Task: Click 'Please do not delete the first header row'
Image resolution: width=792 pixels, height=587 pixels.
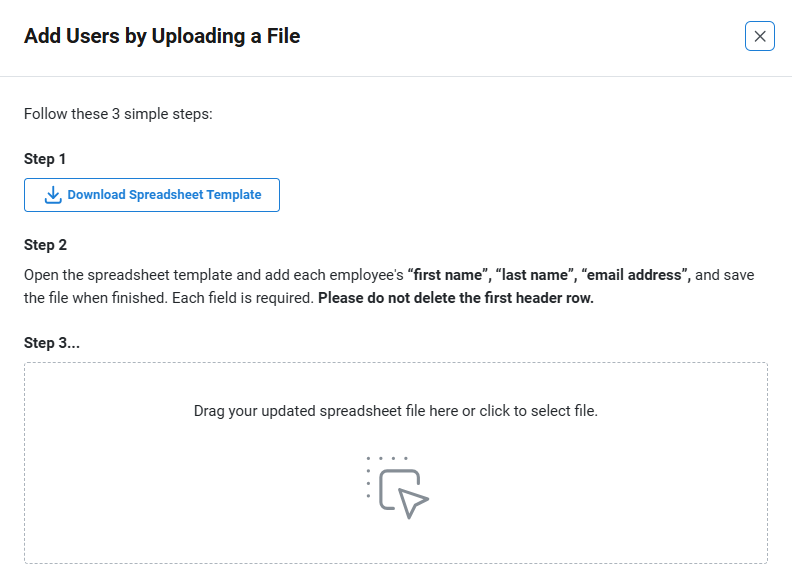Action: point(456,298)
